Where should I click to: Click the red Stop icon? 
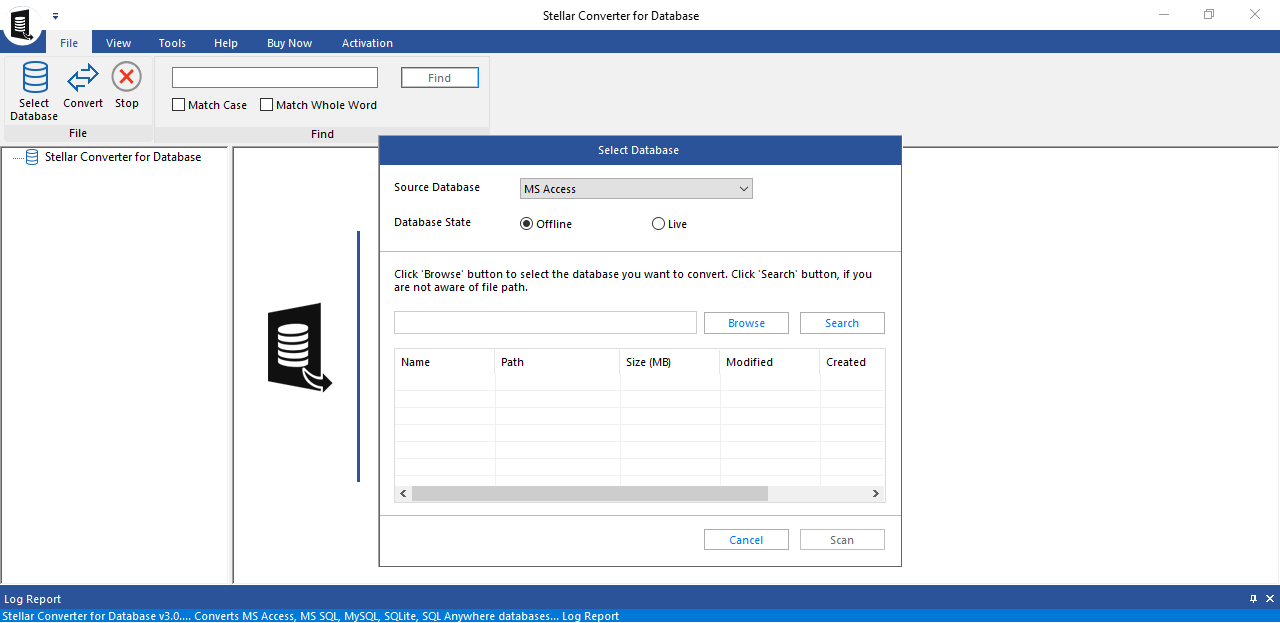tap(126, 77)
